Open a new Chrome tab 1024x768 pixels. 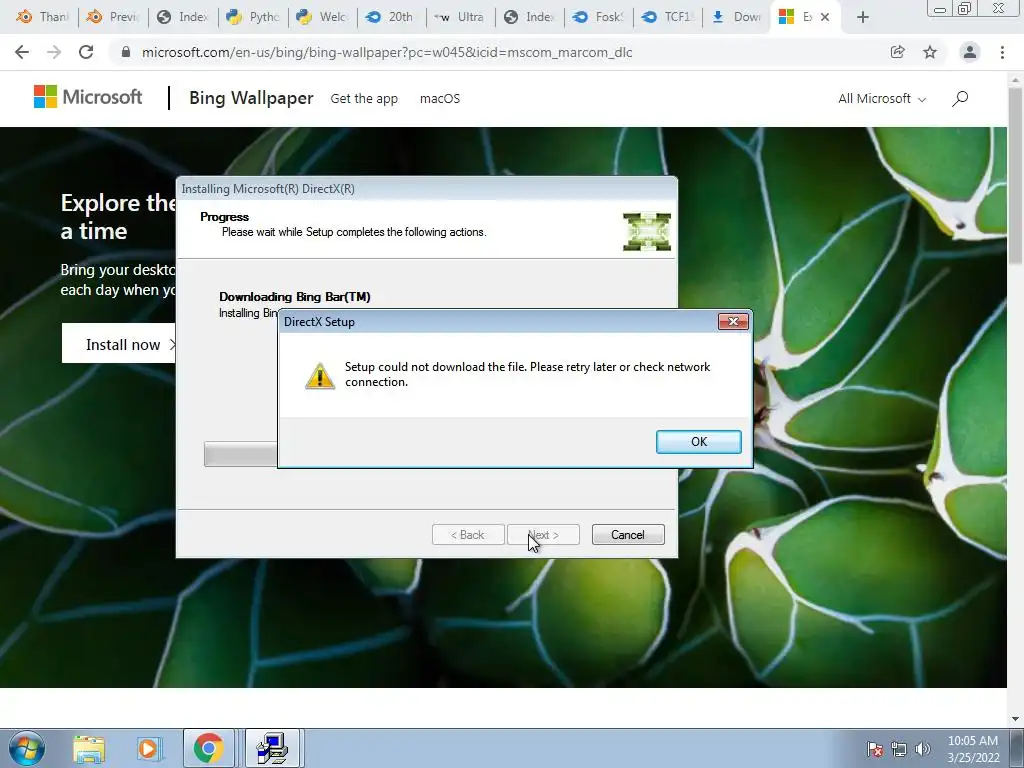(x=863, y=17)
